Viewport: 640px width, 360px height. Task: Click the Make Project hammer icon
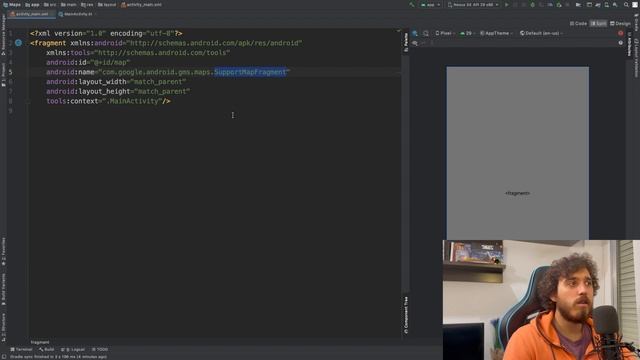coord(411,5)
